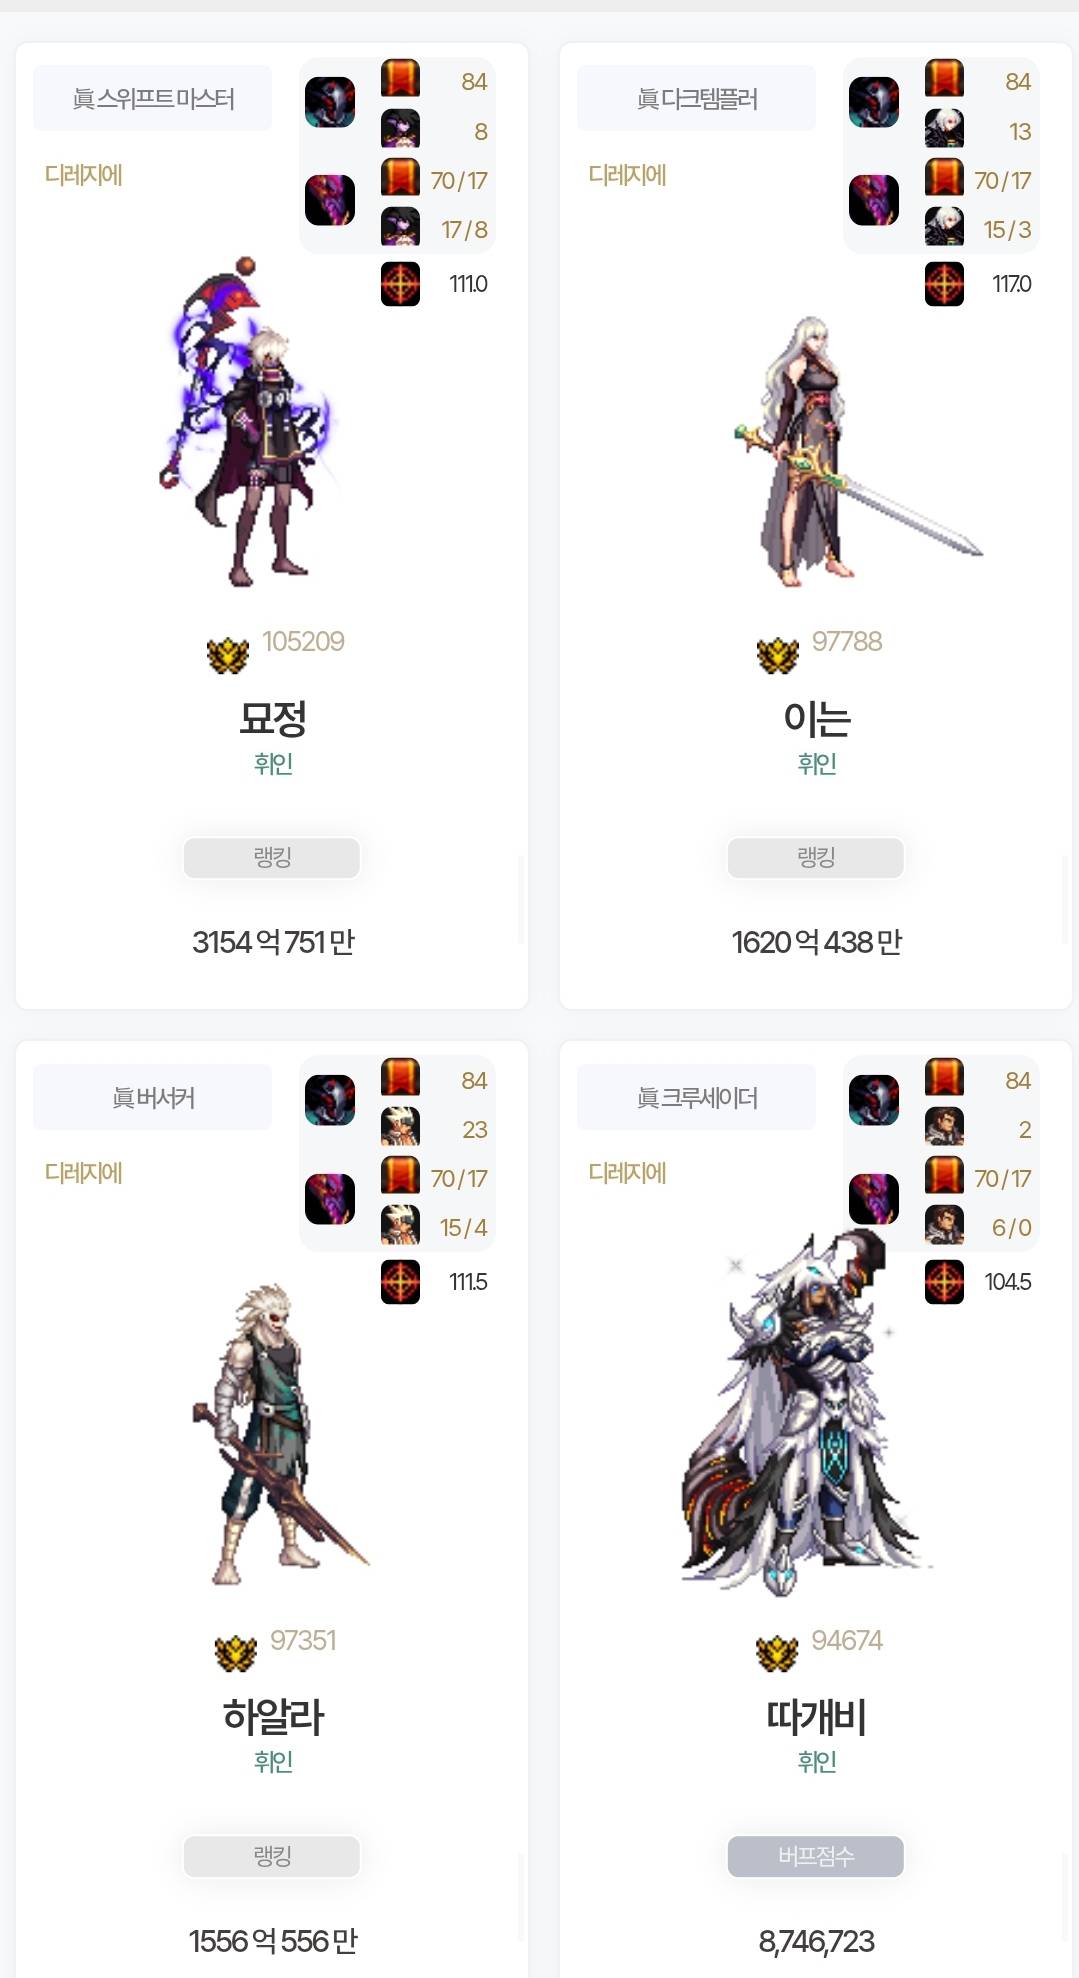The height and width of the screenshot is (1978, 1079).
Task: Click the red crosshair icon on 묘정 card
Action: [x=400, y=284]
